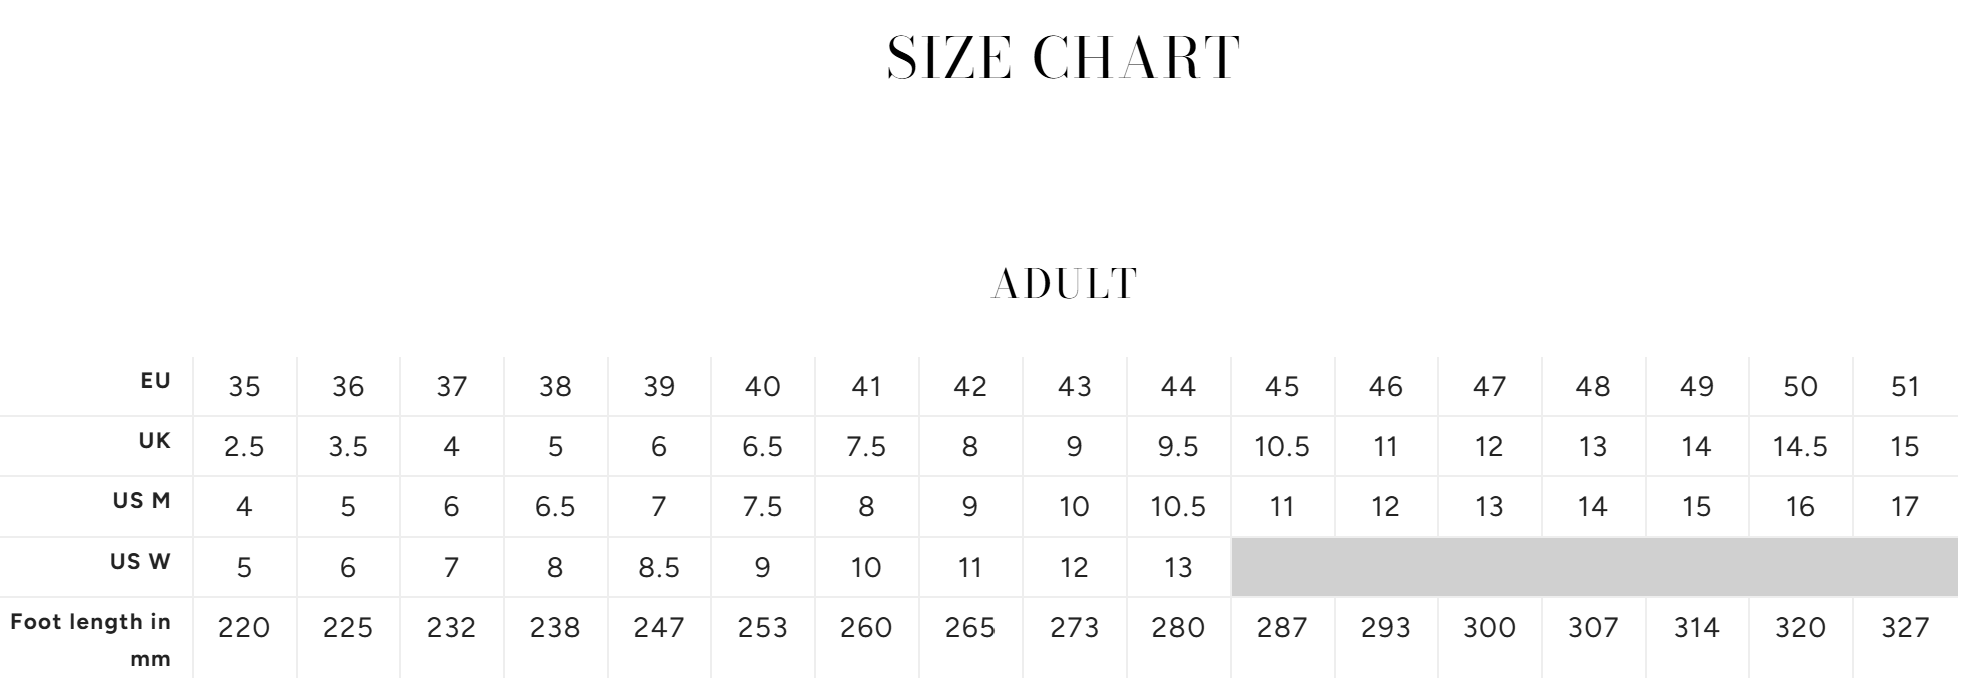Screen dimensions: 1982x678
Task: Click the ADULT section title
Action: (1064, 284)
